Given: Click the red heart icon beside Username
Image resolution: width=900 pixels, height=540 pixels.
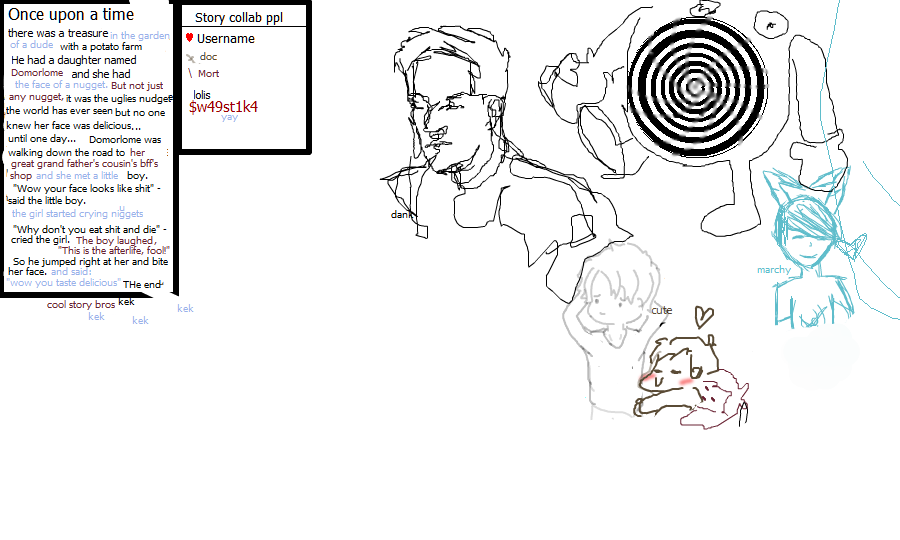Looking at the screenshot, I should tap(189, 38).
